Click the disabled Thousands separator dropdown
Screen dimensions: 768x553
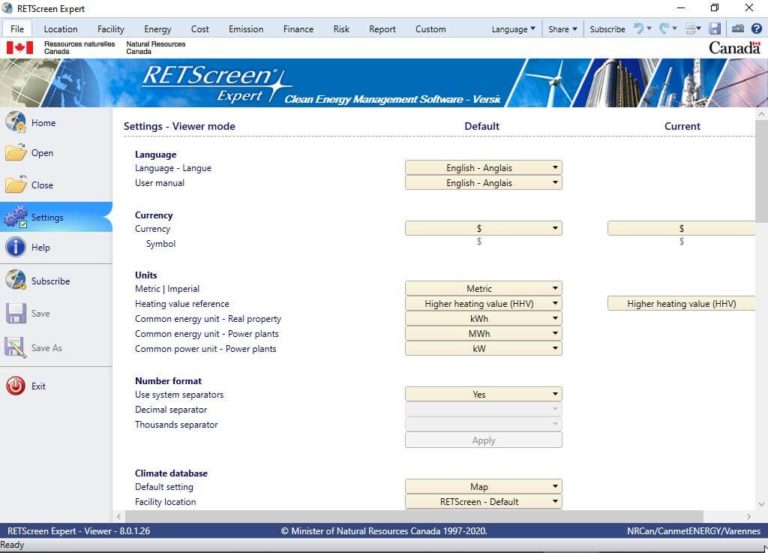(483, 424)
